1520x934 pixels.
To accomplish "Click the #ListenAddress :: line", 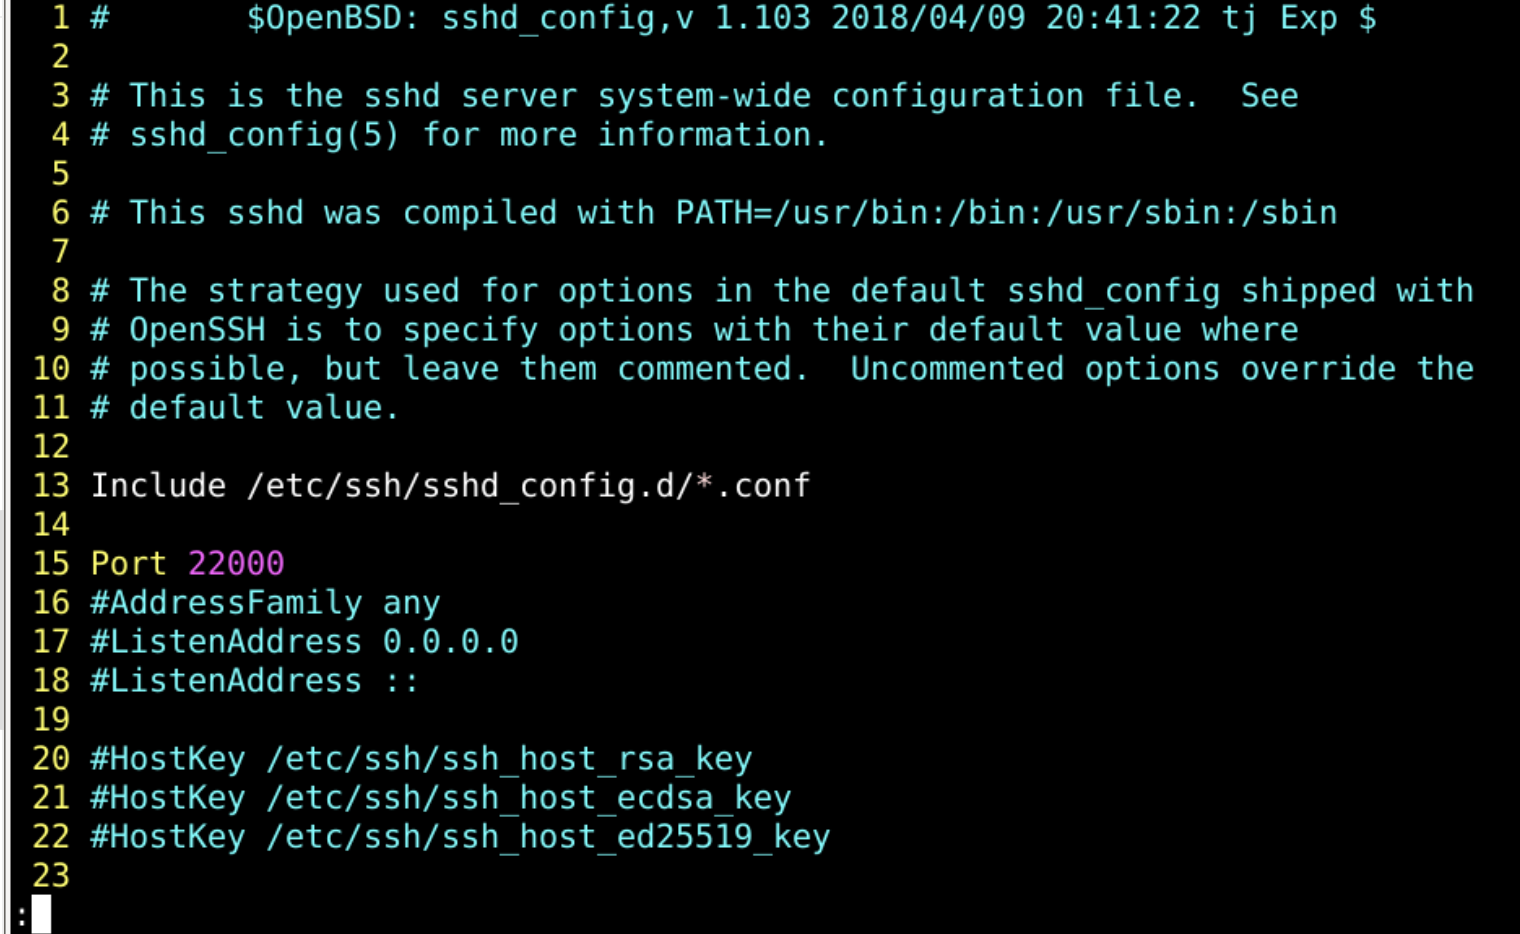I will [x=255, y=680].
